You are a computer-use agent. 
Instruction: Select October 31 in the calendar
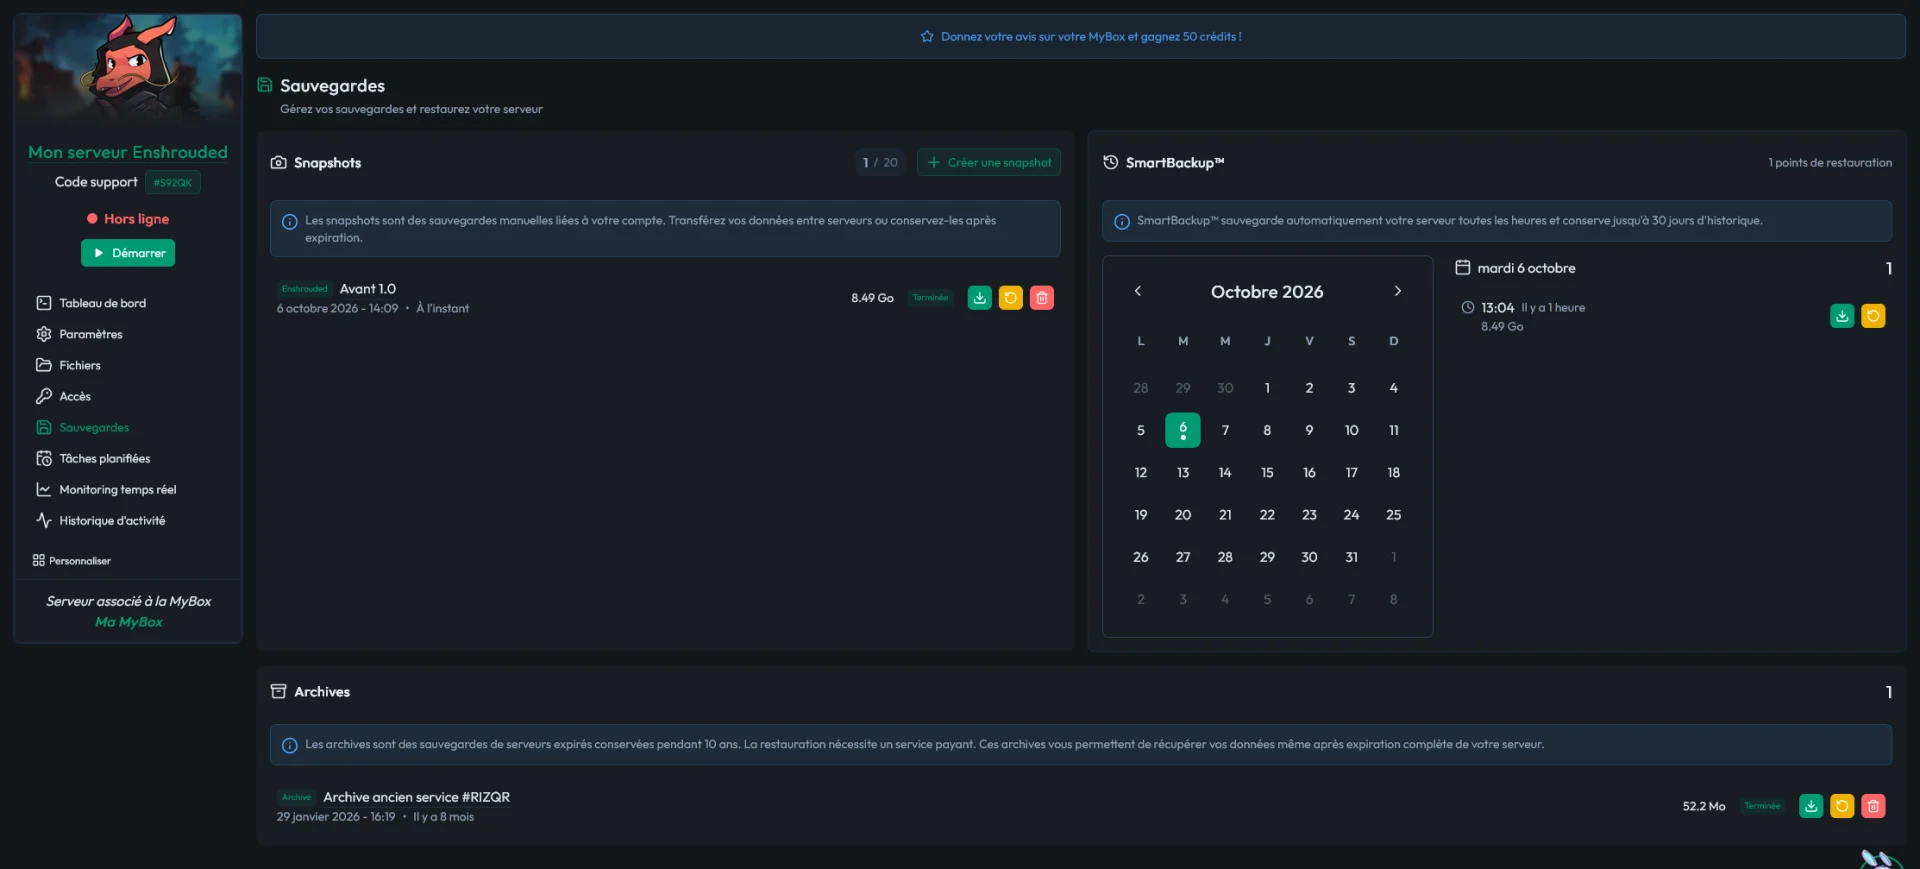click(x=1351, y=557)
